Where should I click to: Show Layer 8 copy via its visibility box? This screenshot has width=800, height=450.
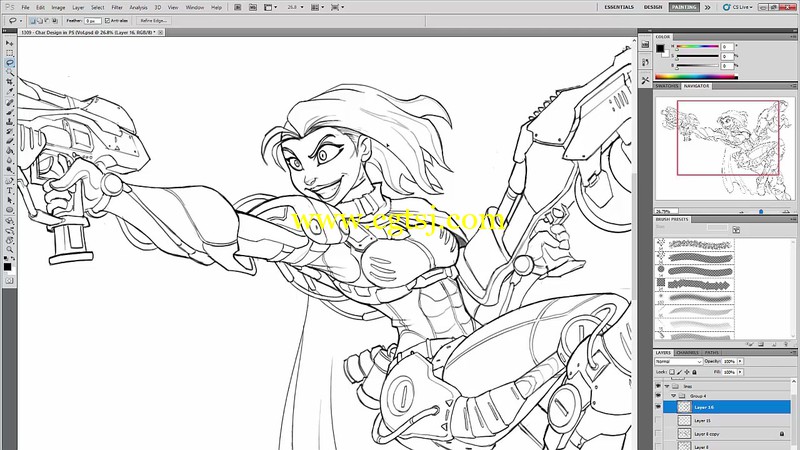click(658, 434)
